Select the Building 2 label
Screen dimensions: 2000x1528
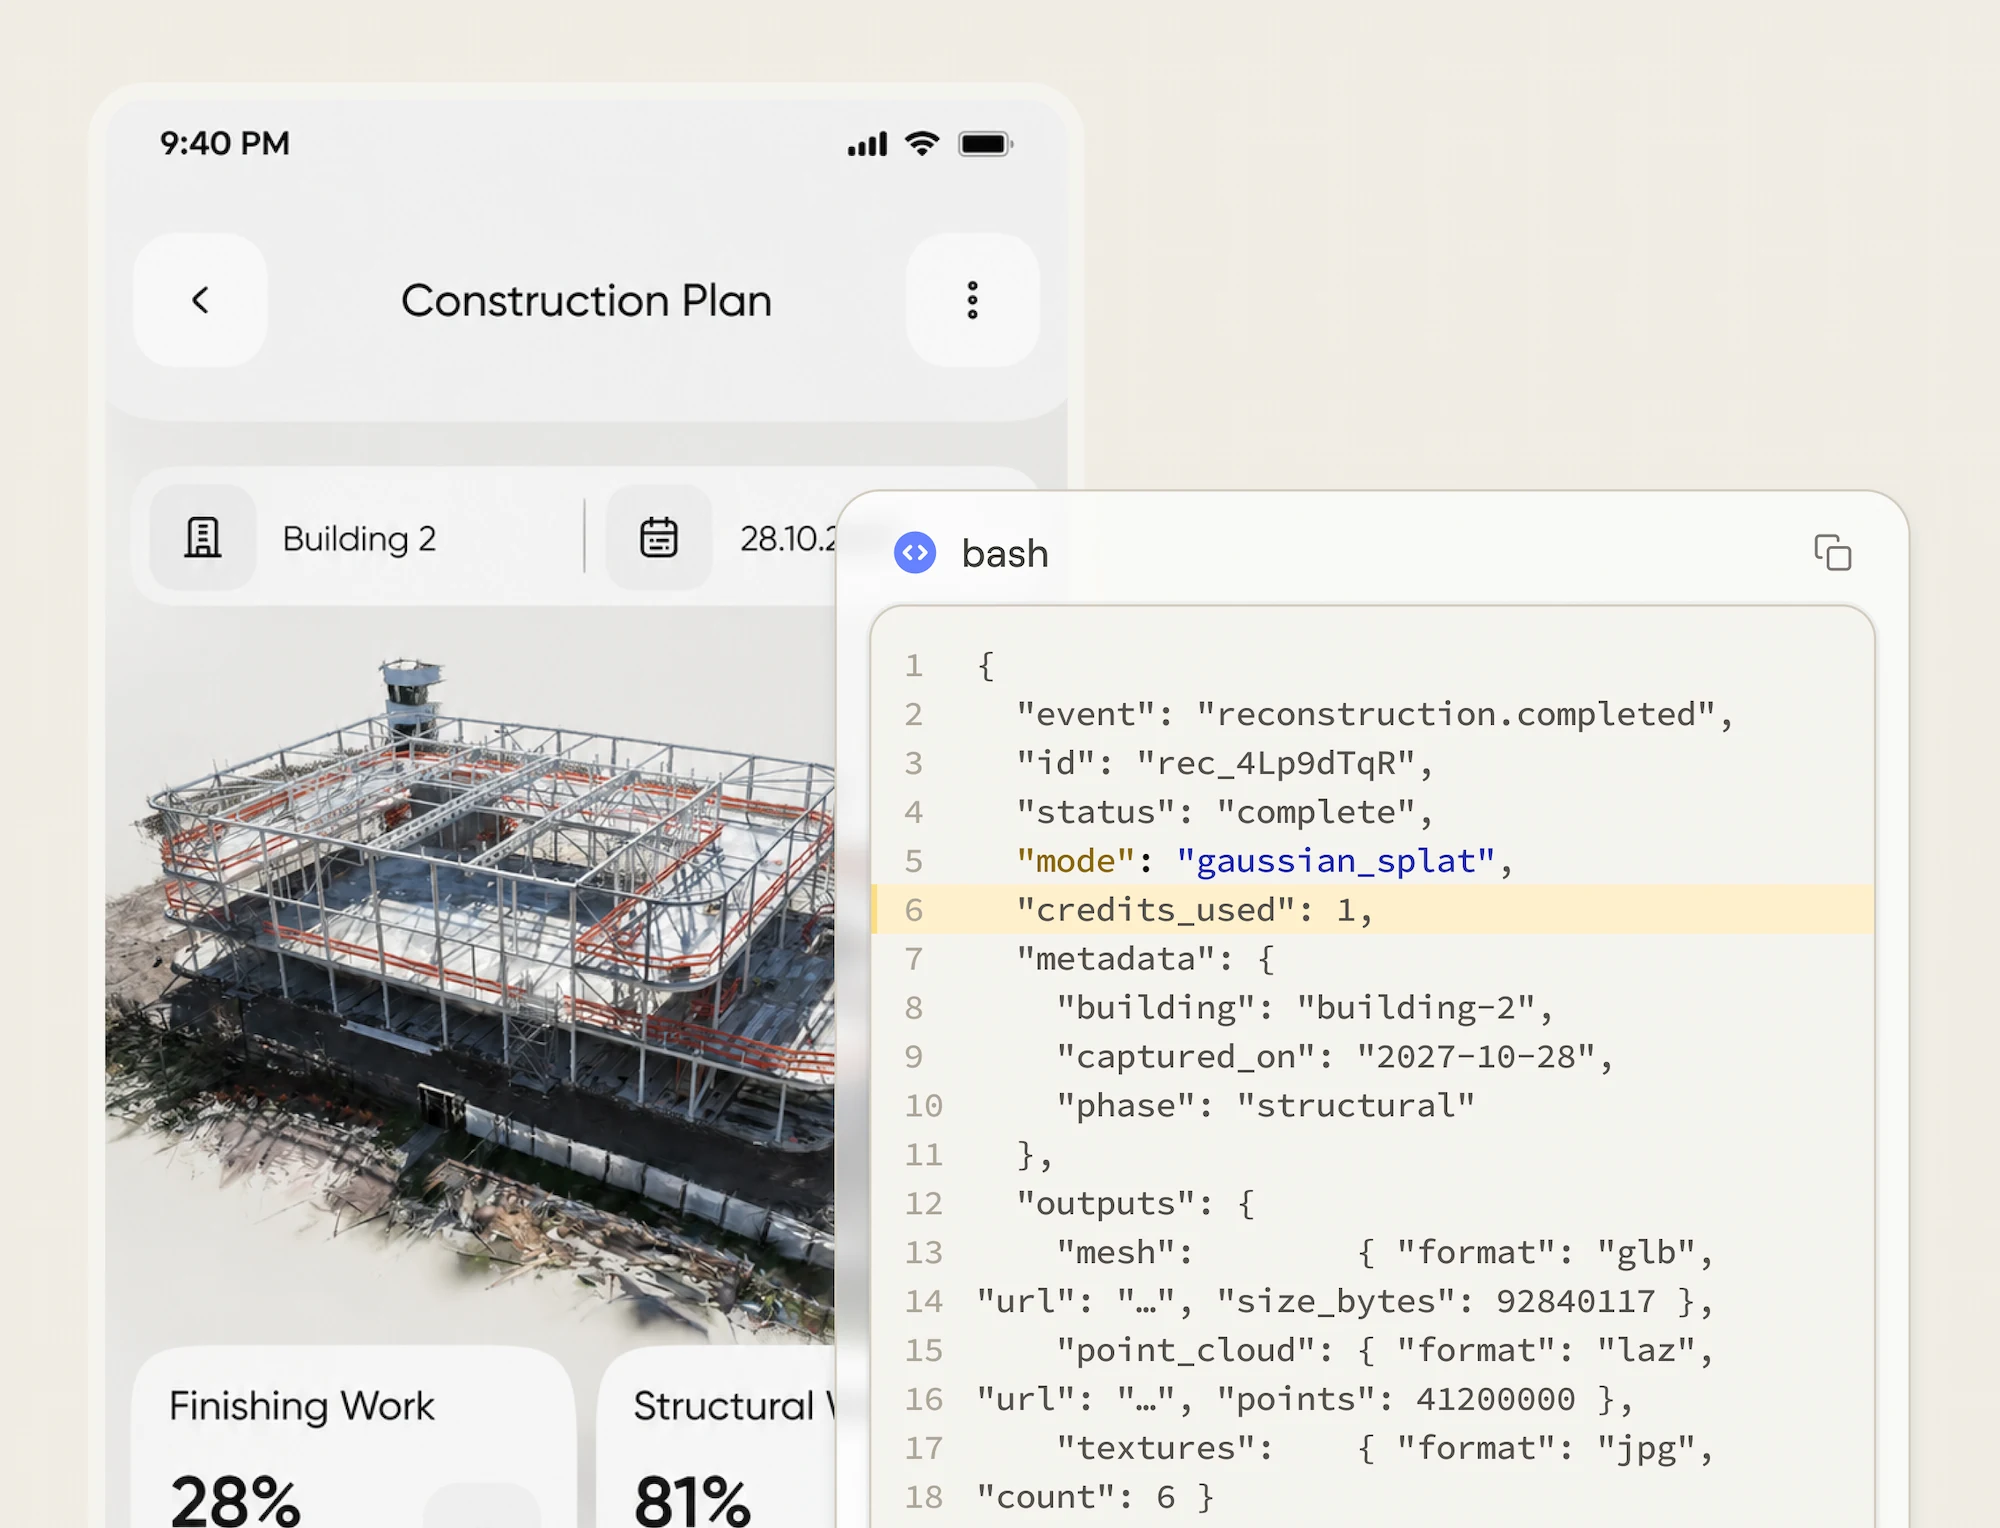[x=359, y=539]
